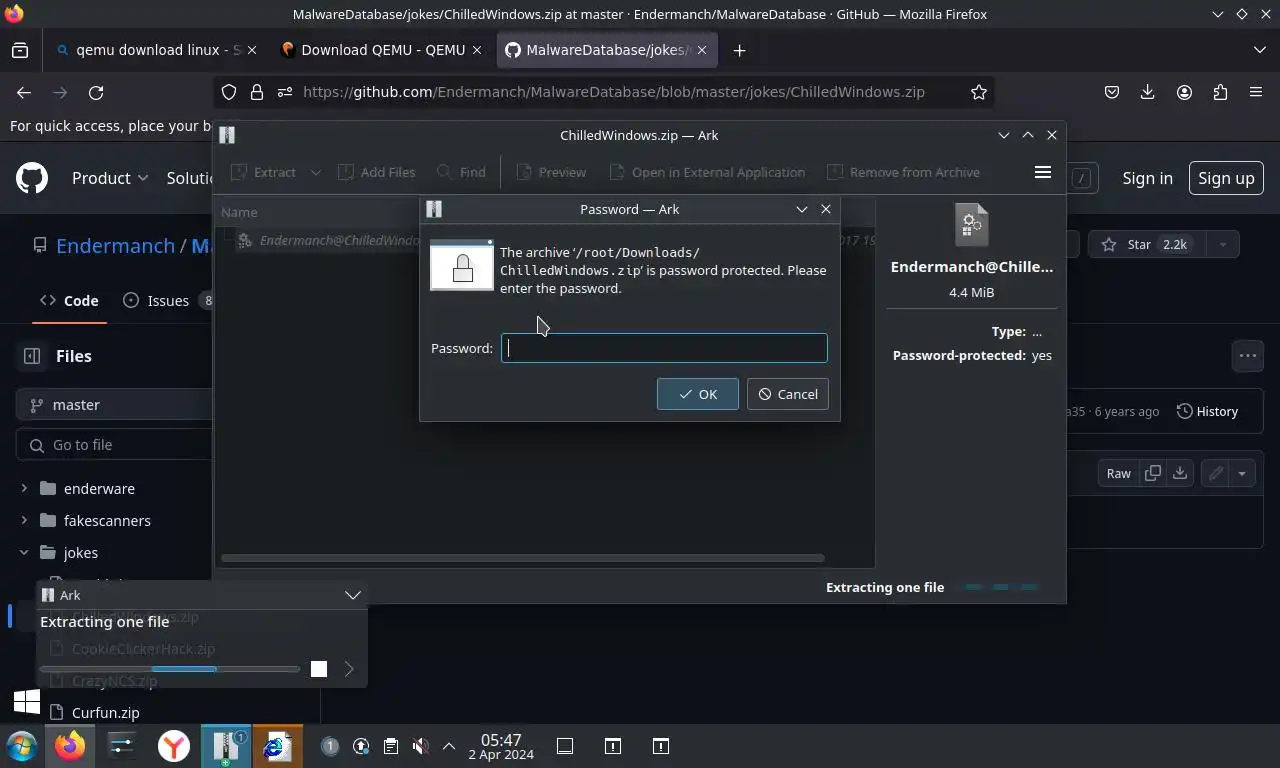Screen dimensions: 1280x768
Task: Click the Show Desktop taskbar icon
Action: 565,746
